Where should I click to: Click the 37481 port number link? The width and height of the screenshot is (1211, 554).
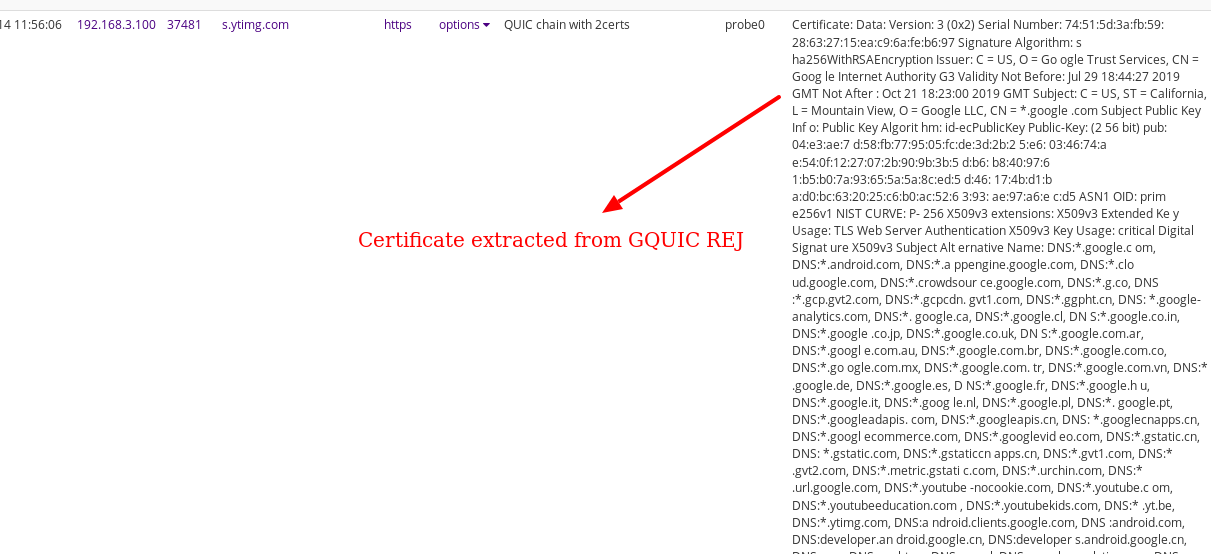tap(184, 25)
